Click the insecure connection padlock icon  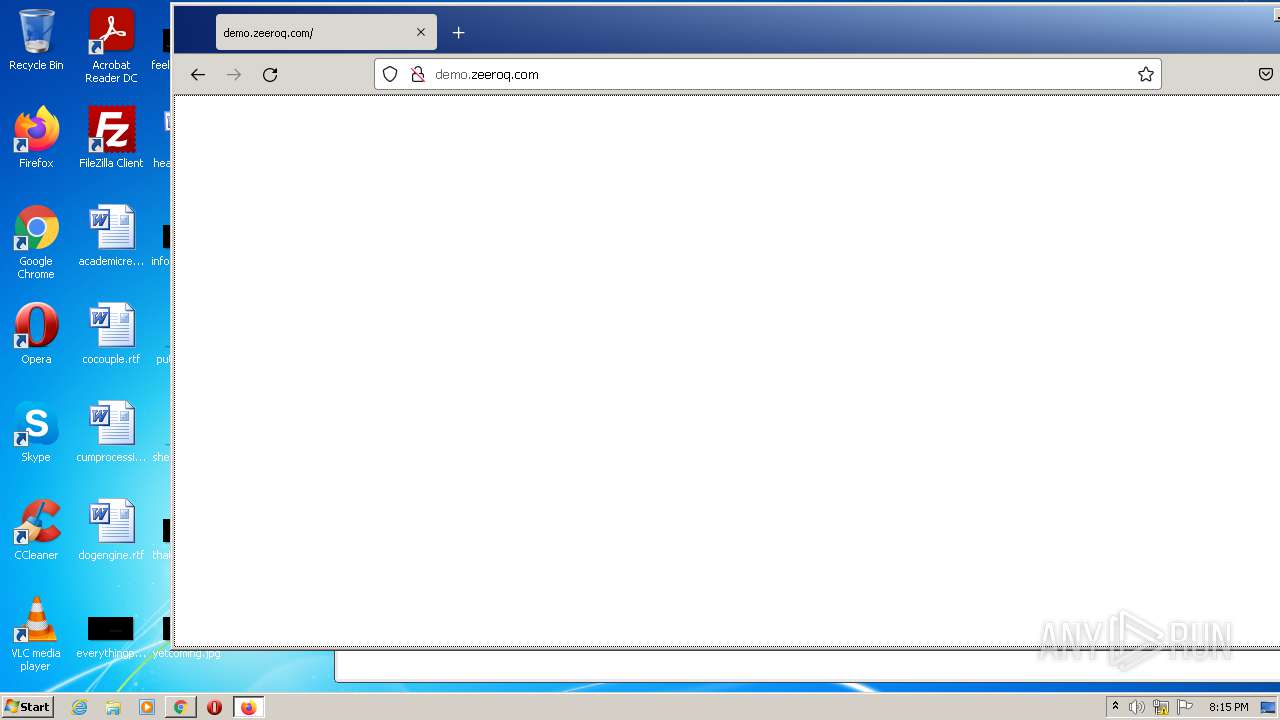pyautogui.click(x=418, y=74)
